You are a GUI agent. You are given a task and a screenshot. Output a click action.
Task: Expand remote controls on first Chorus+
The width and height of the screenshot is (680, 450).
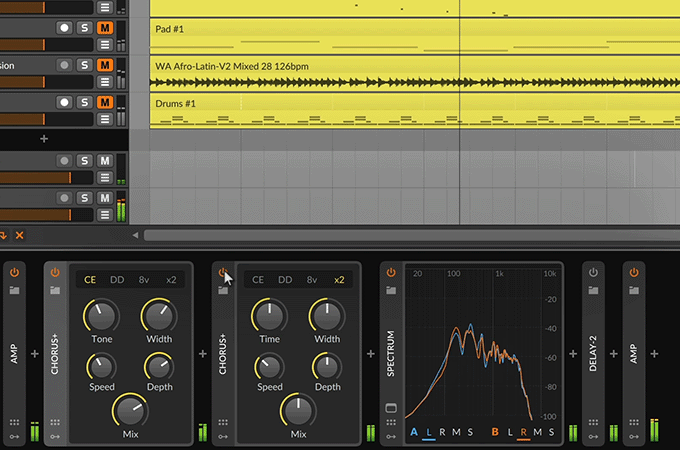pos(55,422)
